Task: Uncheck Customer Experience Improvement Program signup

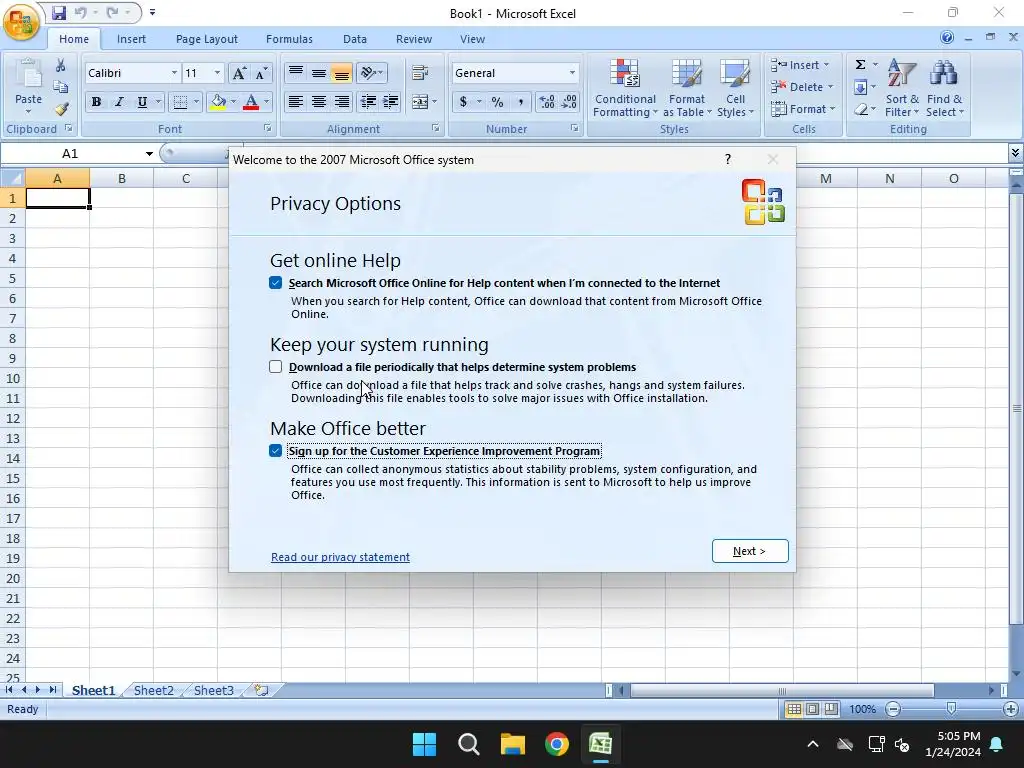Action: pos(276,451)
